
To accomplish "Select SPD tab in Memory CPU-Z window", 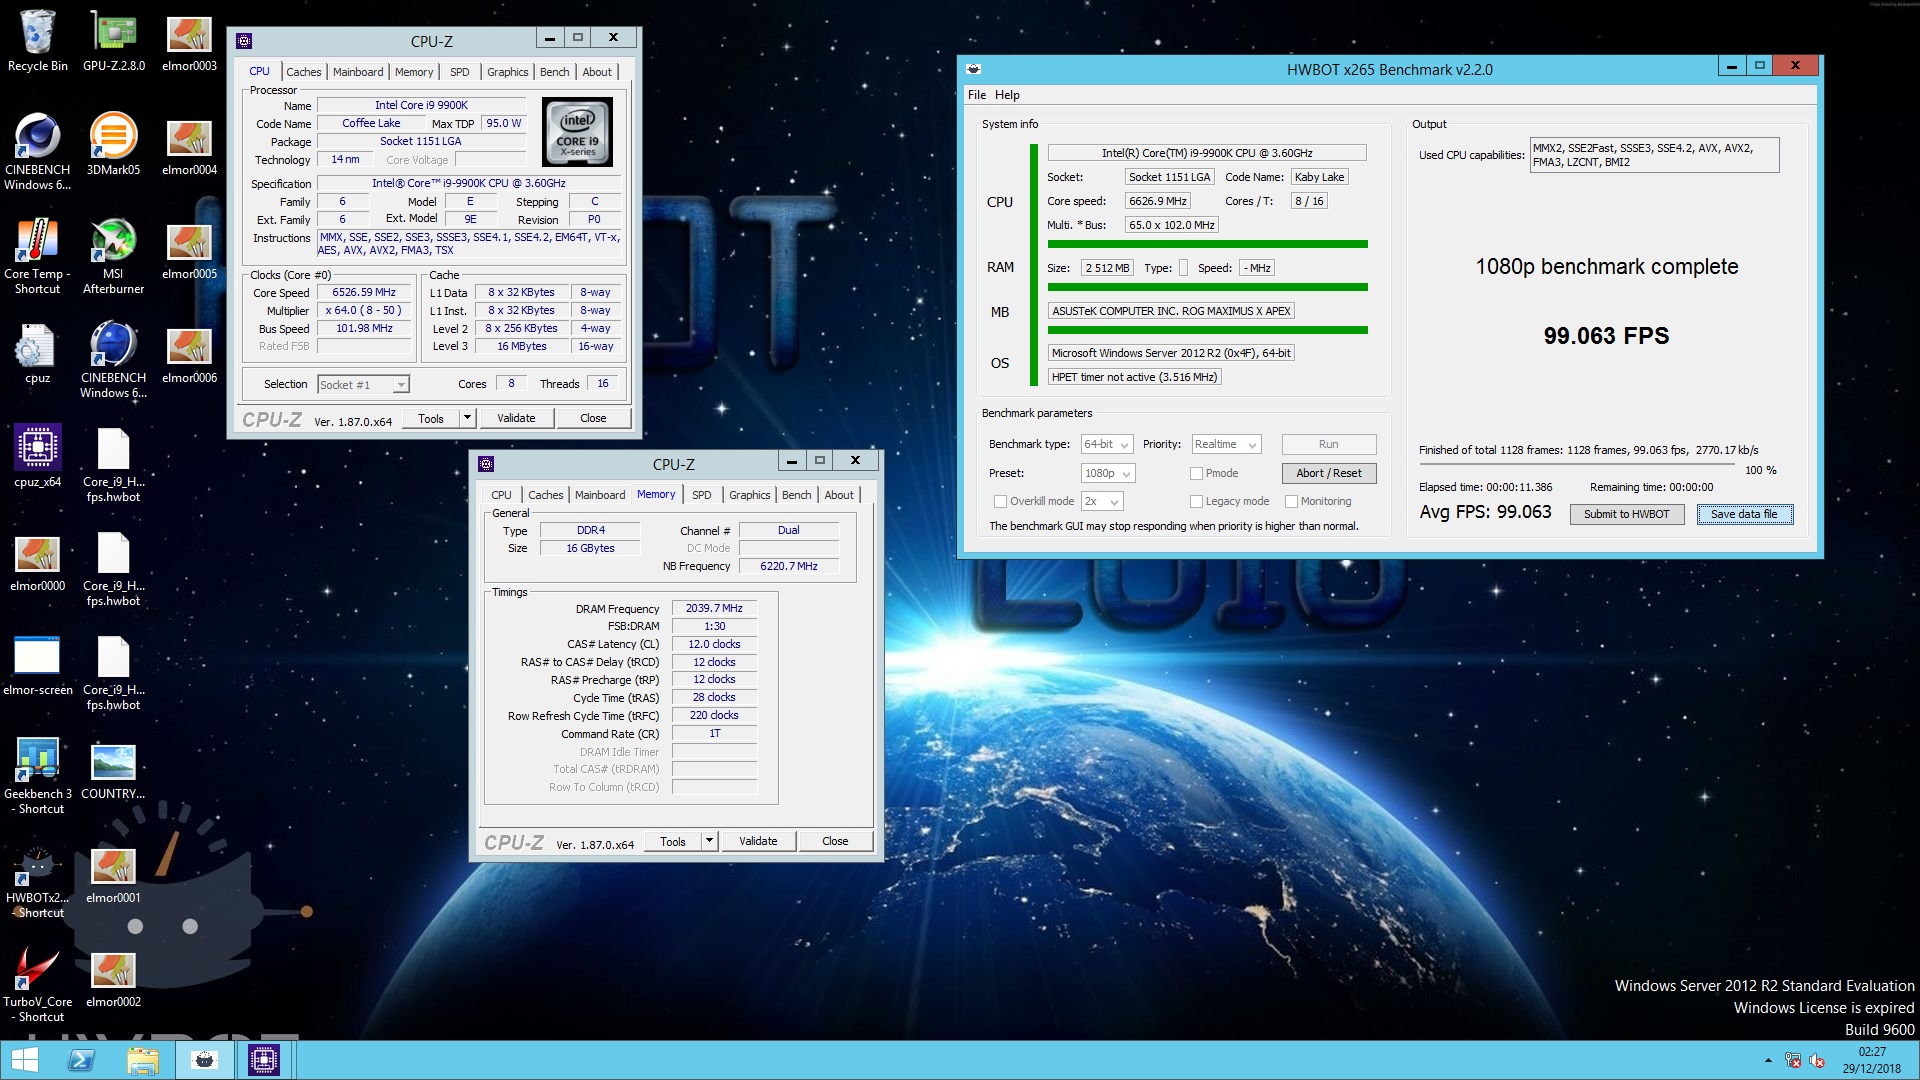I will tap(702, 495).
